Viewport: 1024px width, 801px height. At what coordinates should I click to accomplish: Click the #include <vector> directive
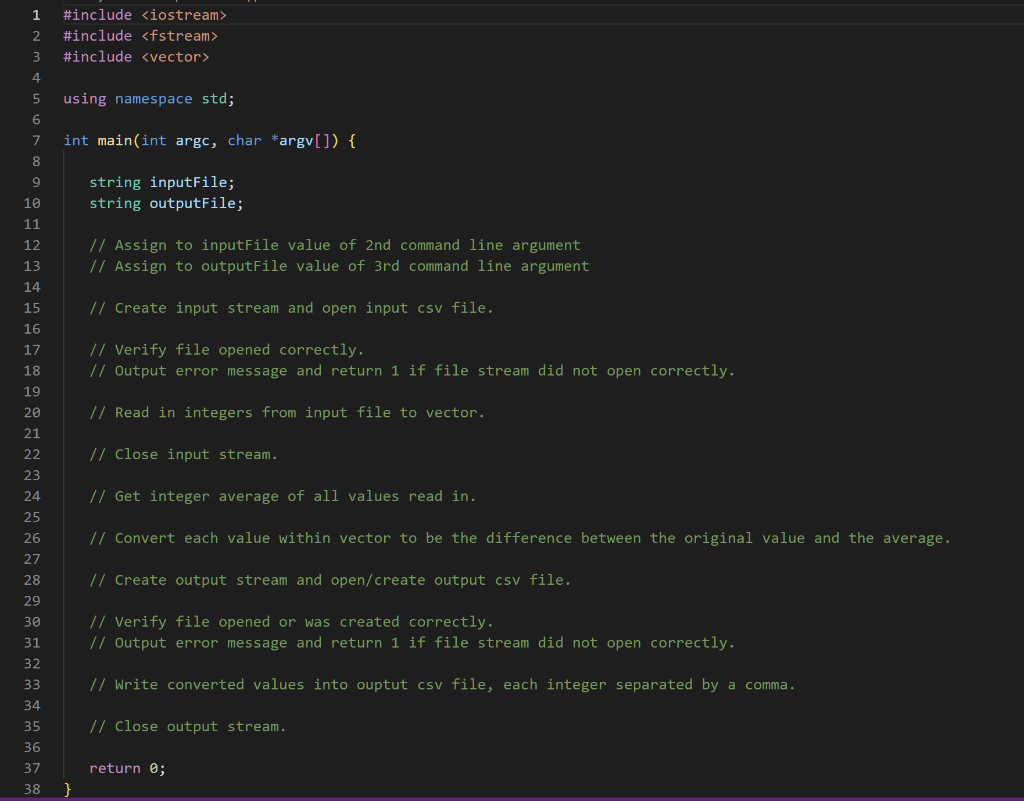pos(136,56)
